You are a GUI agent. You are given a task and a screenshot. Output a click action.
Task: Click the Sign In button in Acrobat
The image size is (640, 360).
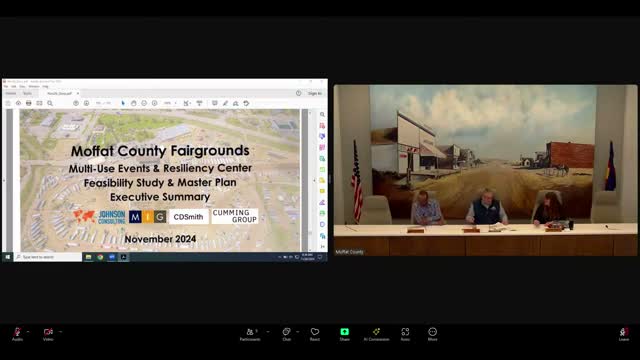coord(314,93)
